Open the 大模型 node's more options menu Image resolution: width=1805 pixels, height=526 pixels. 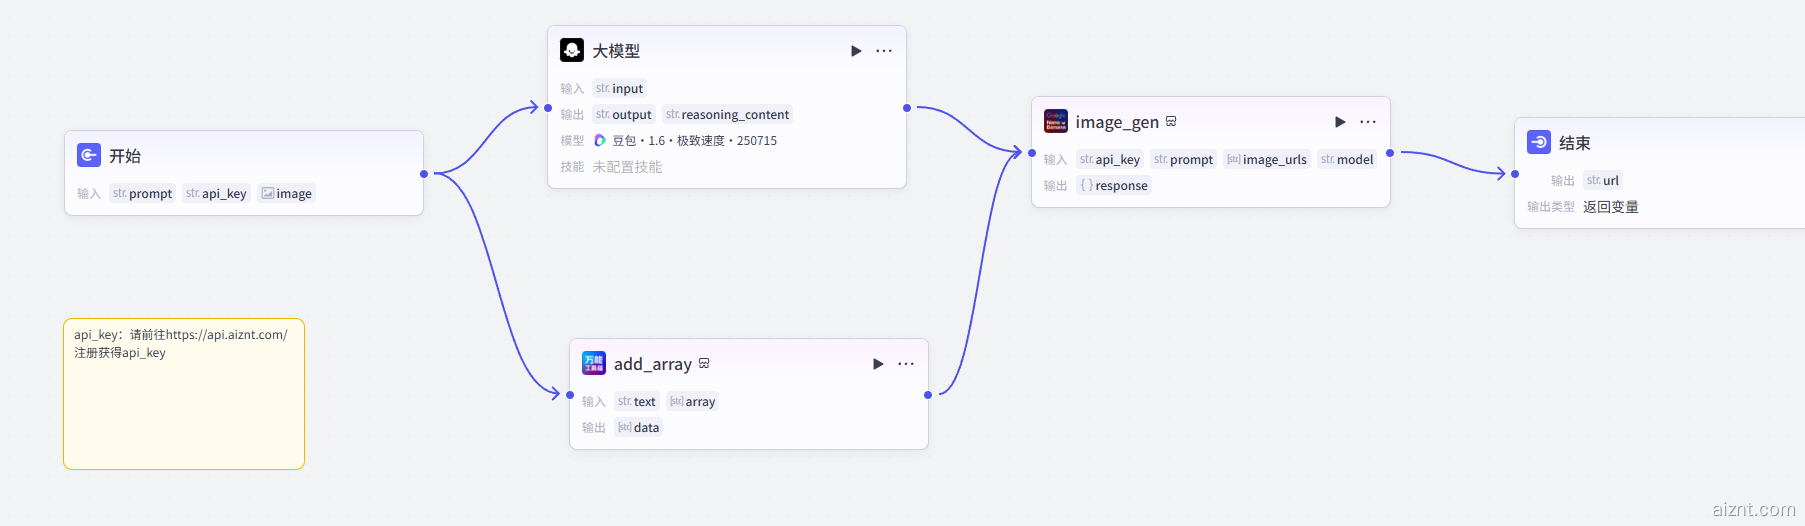pyautogui.click(x=884, y=51)
